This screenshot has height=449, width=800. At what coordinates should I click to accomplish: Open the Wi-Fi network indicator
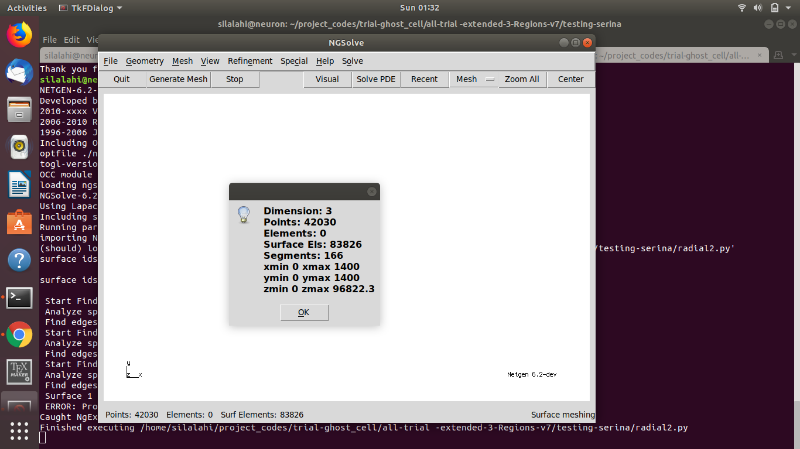(742, 8)
